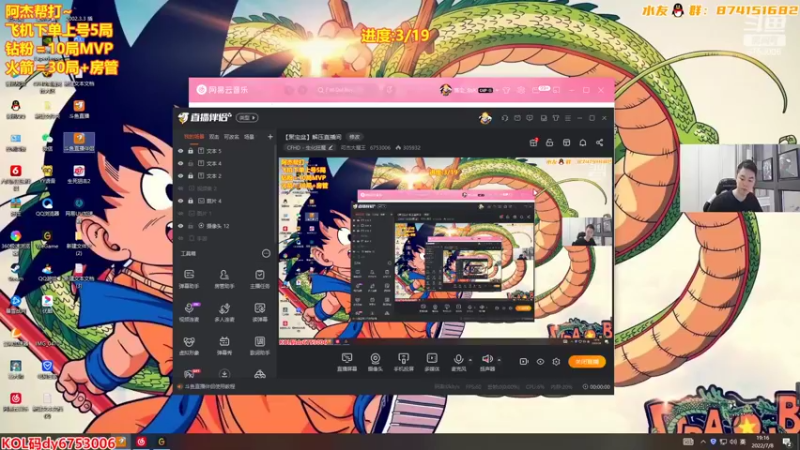Click the 修改 button beside the room title
This screenshot has width=800, height=450.
354,137
